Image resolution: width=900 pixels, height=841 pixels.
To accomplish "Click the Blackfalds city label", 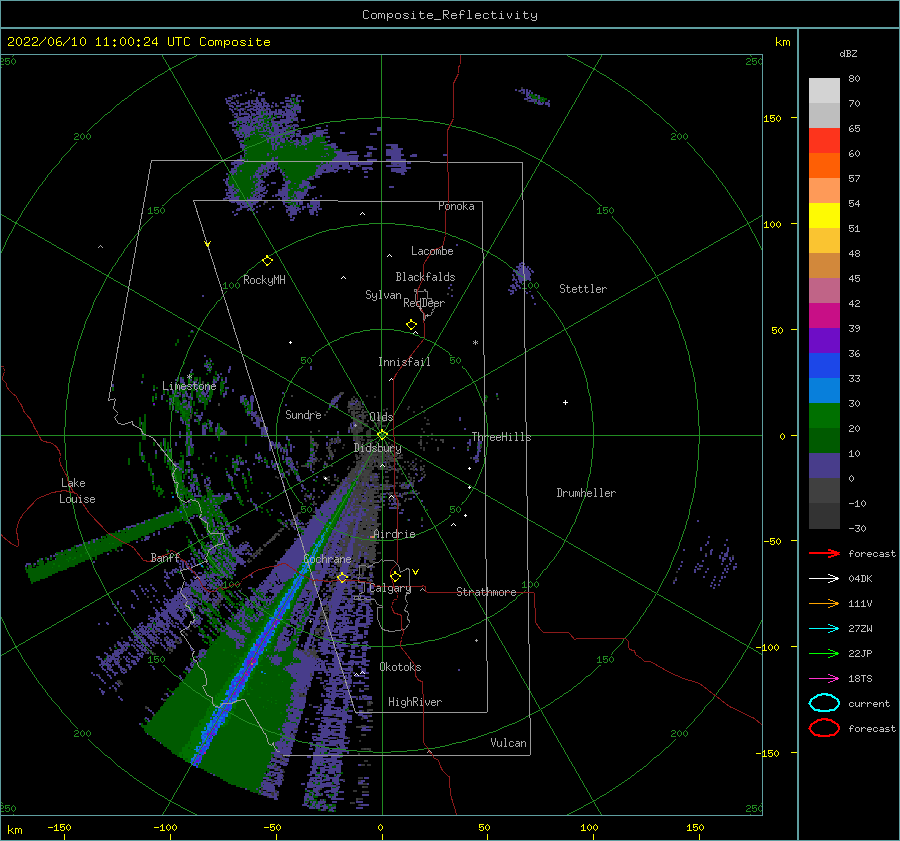I will click(x=425, y=277).
